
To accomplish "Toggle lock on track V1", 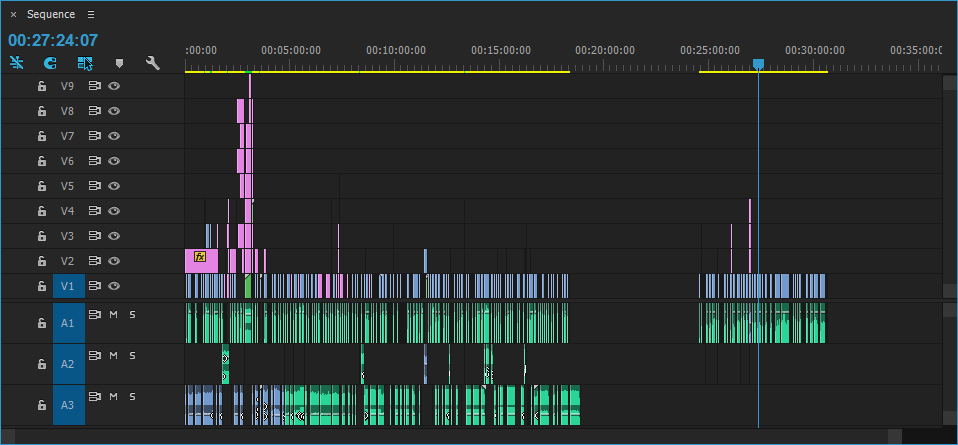I will (42, 286).
